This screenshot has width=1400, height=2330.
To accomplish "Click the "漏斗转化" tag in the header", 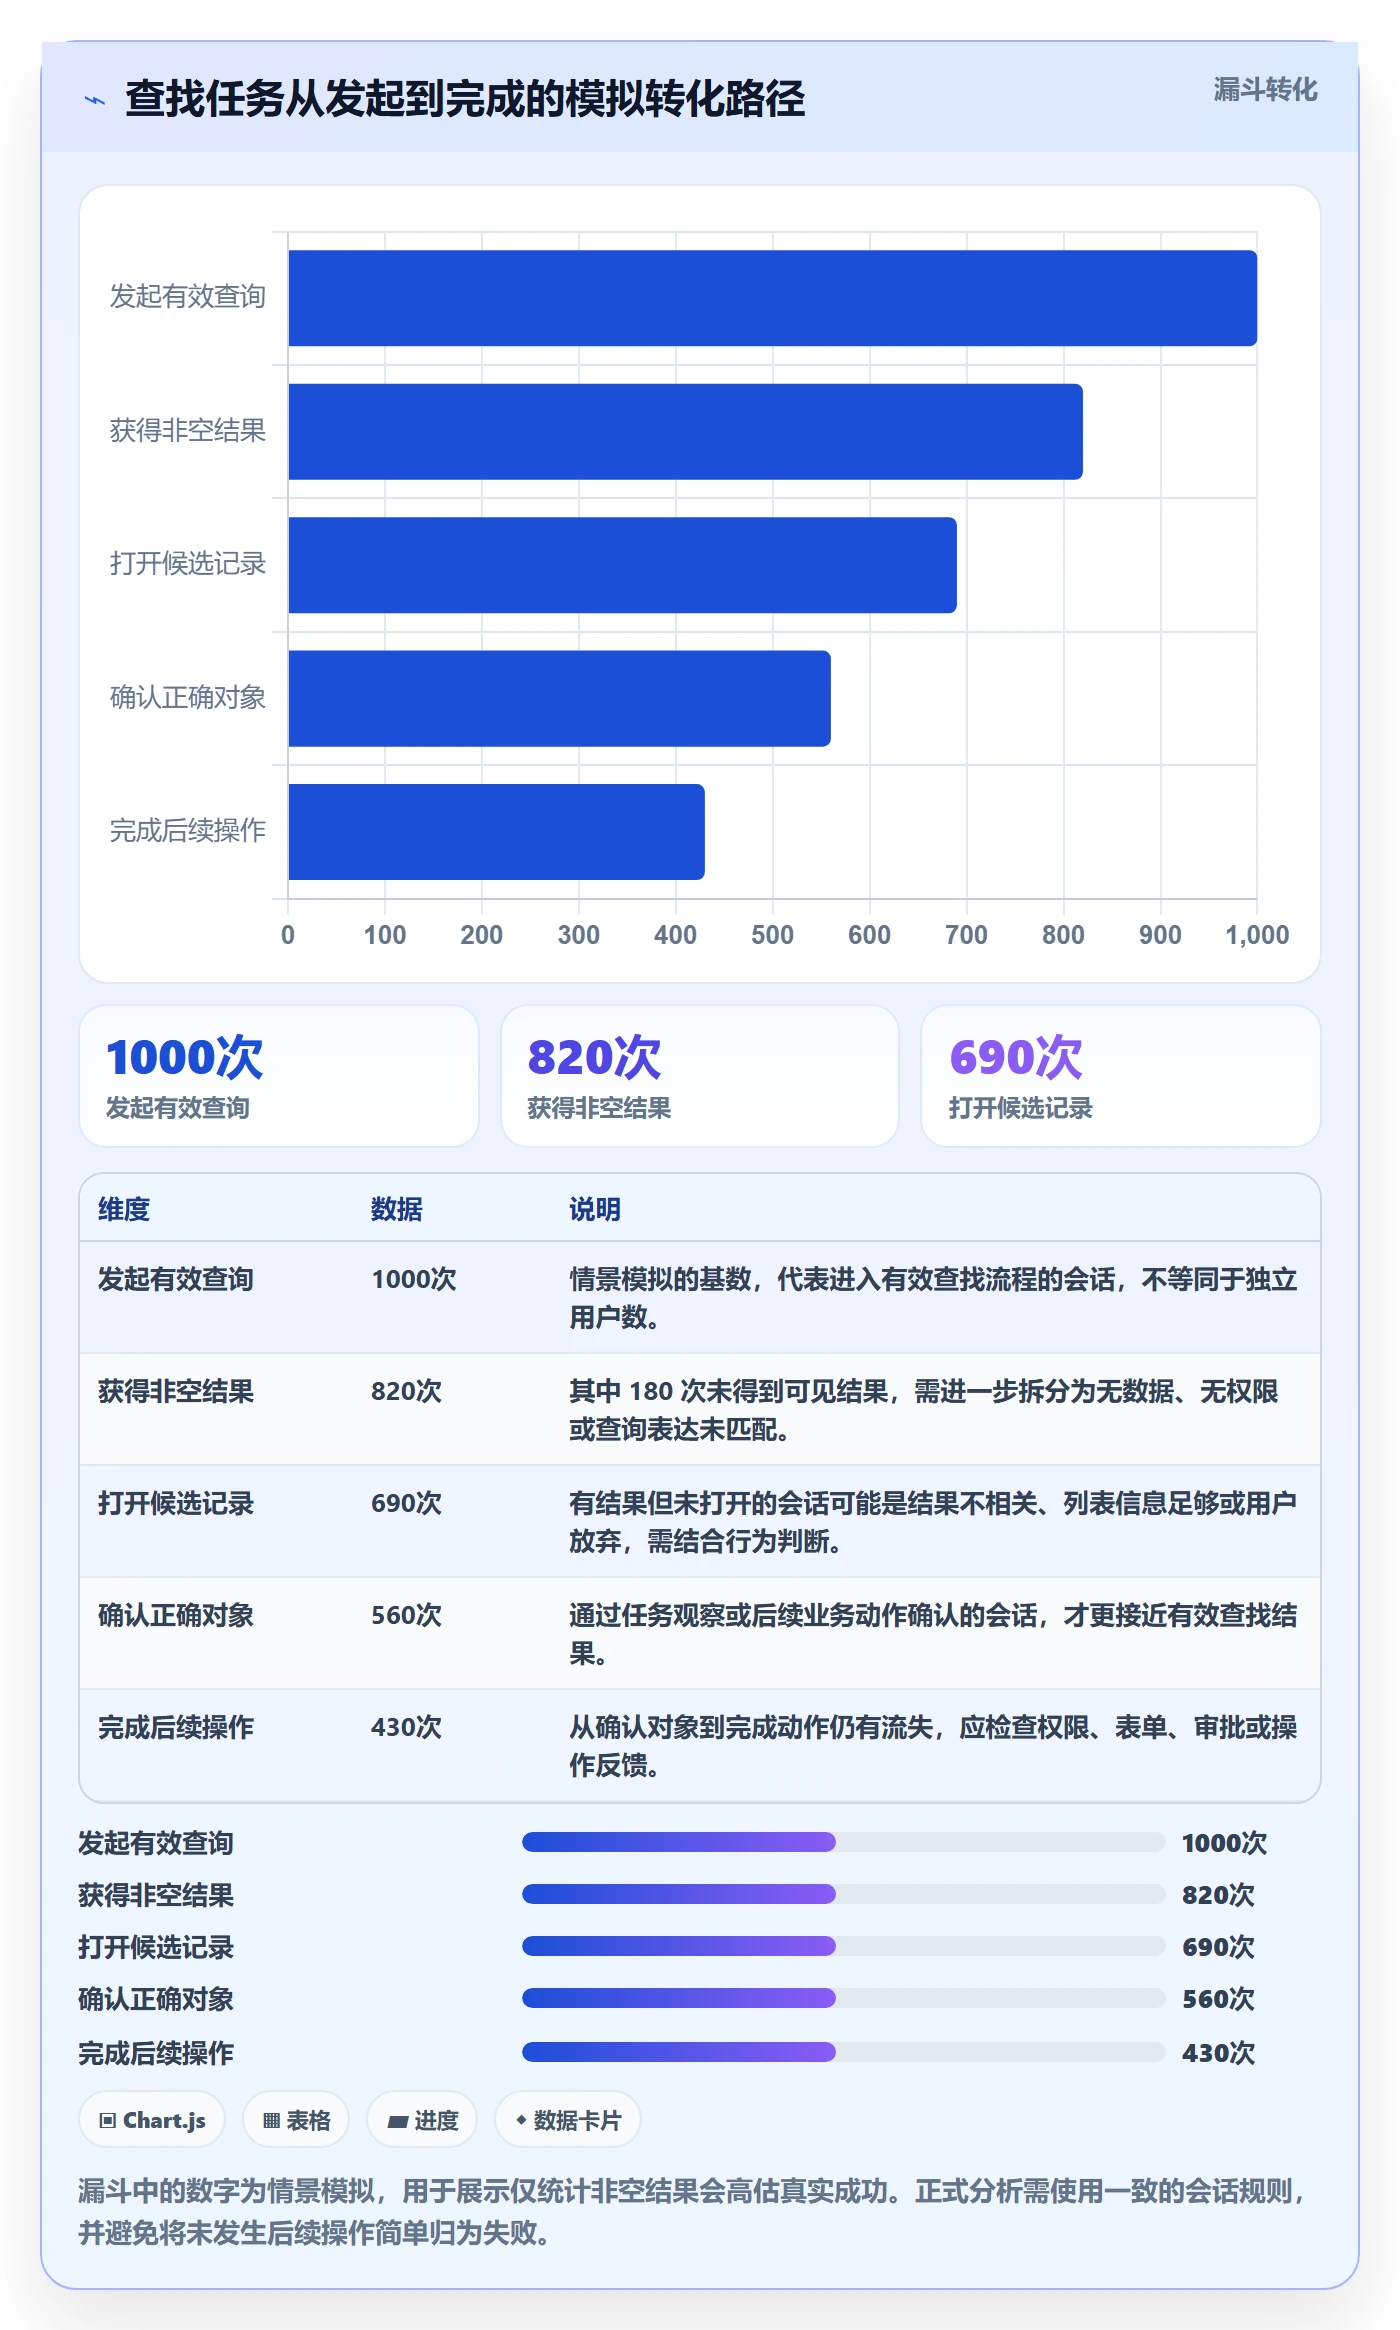I will (1265, 90).
